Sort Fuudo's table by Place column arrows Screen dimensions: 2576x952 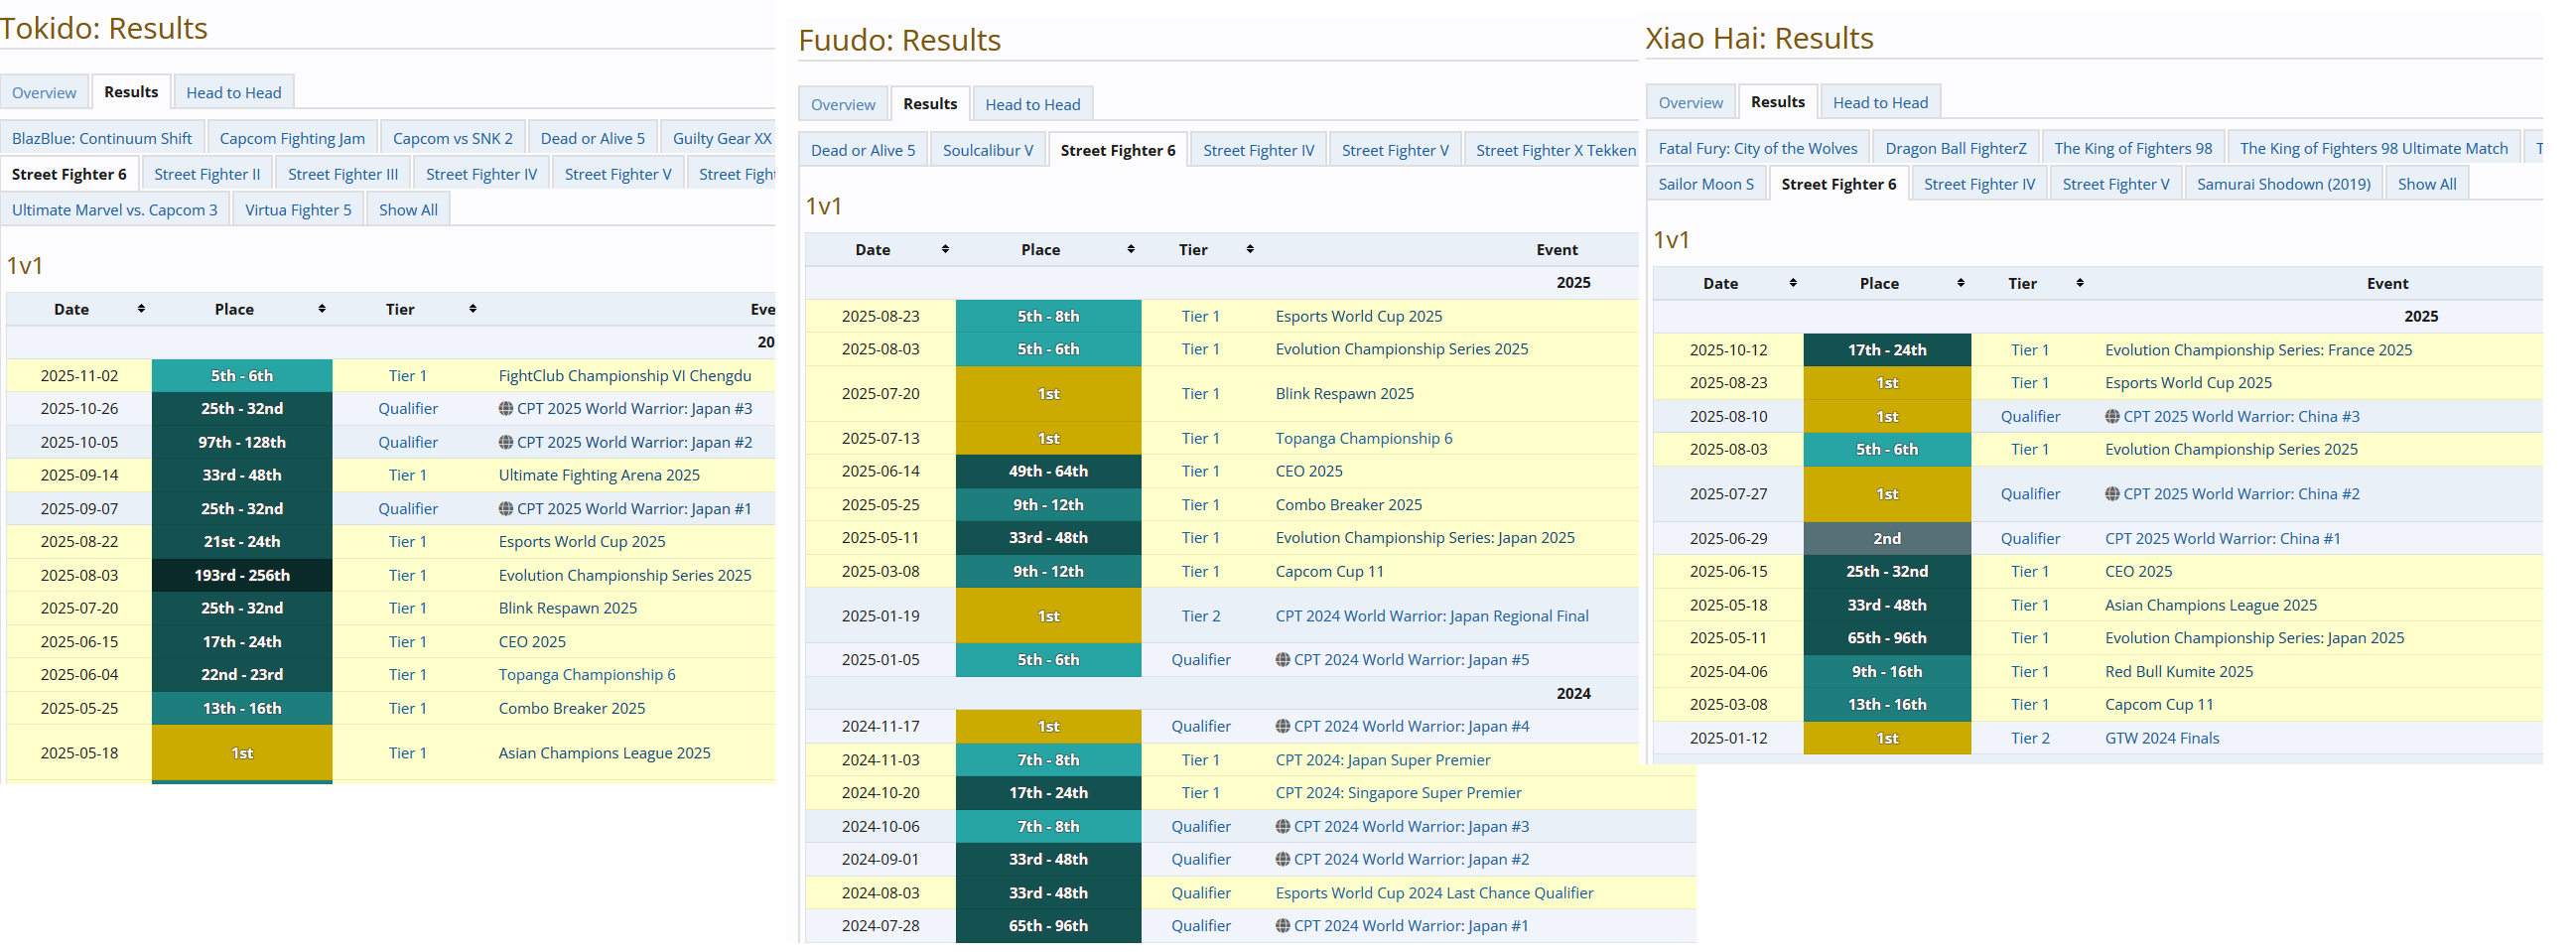coord(1130,249)
